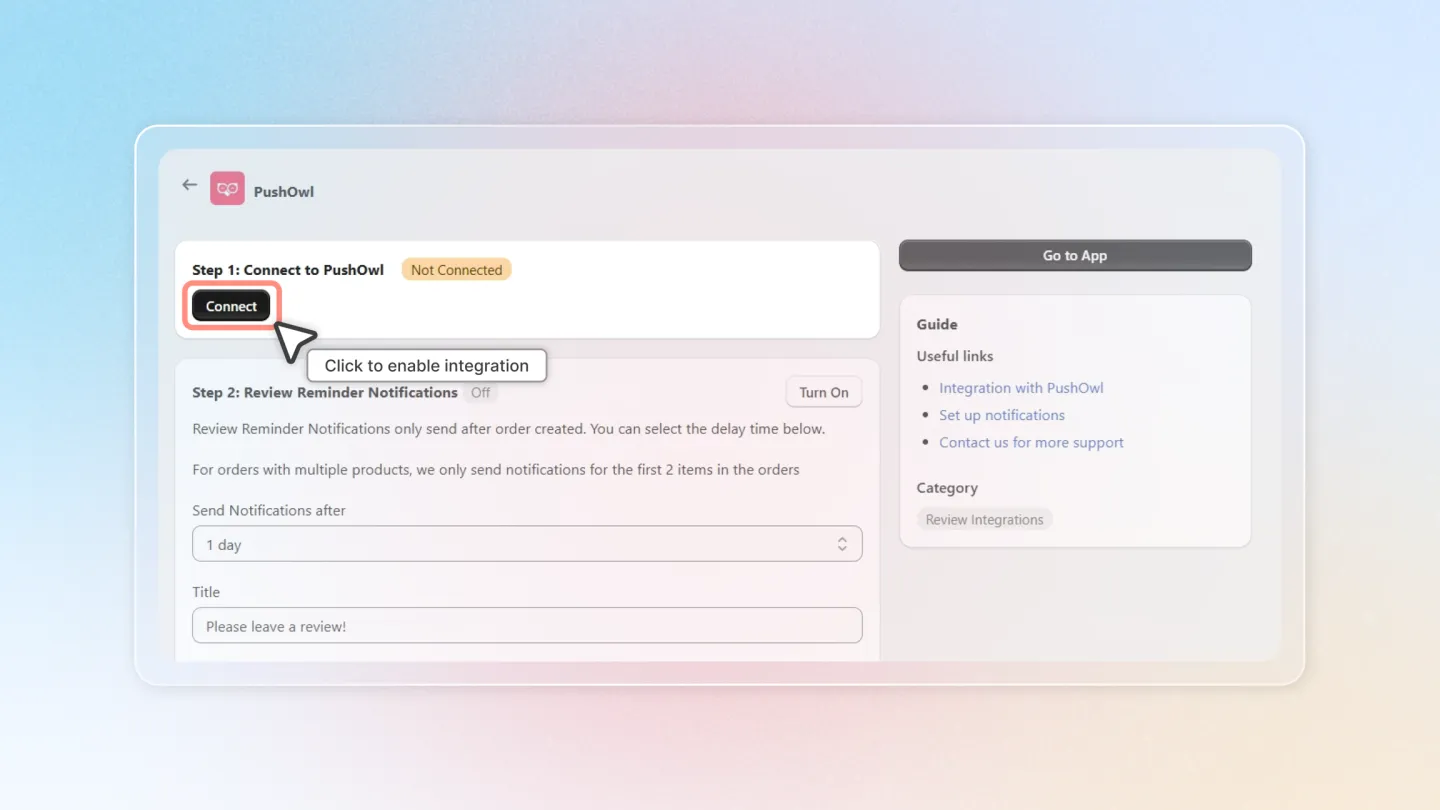Click the Off status badge in Step 2

click(481, 392)
